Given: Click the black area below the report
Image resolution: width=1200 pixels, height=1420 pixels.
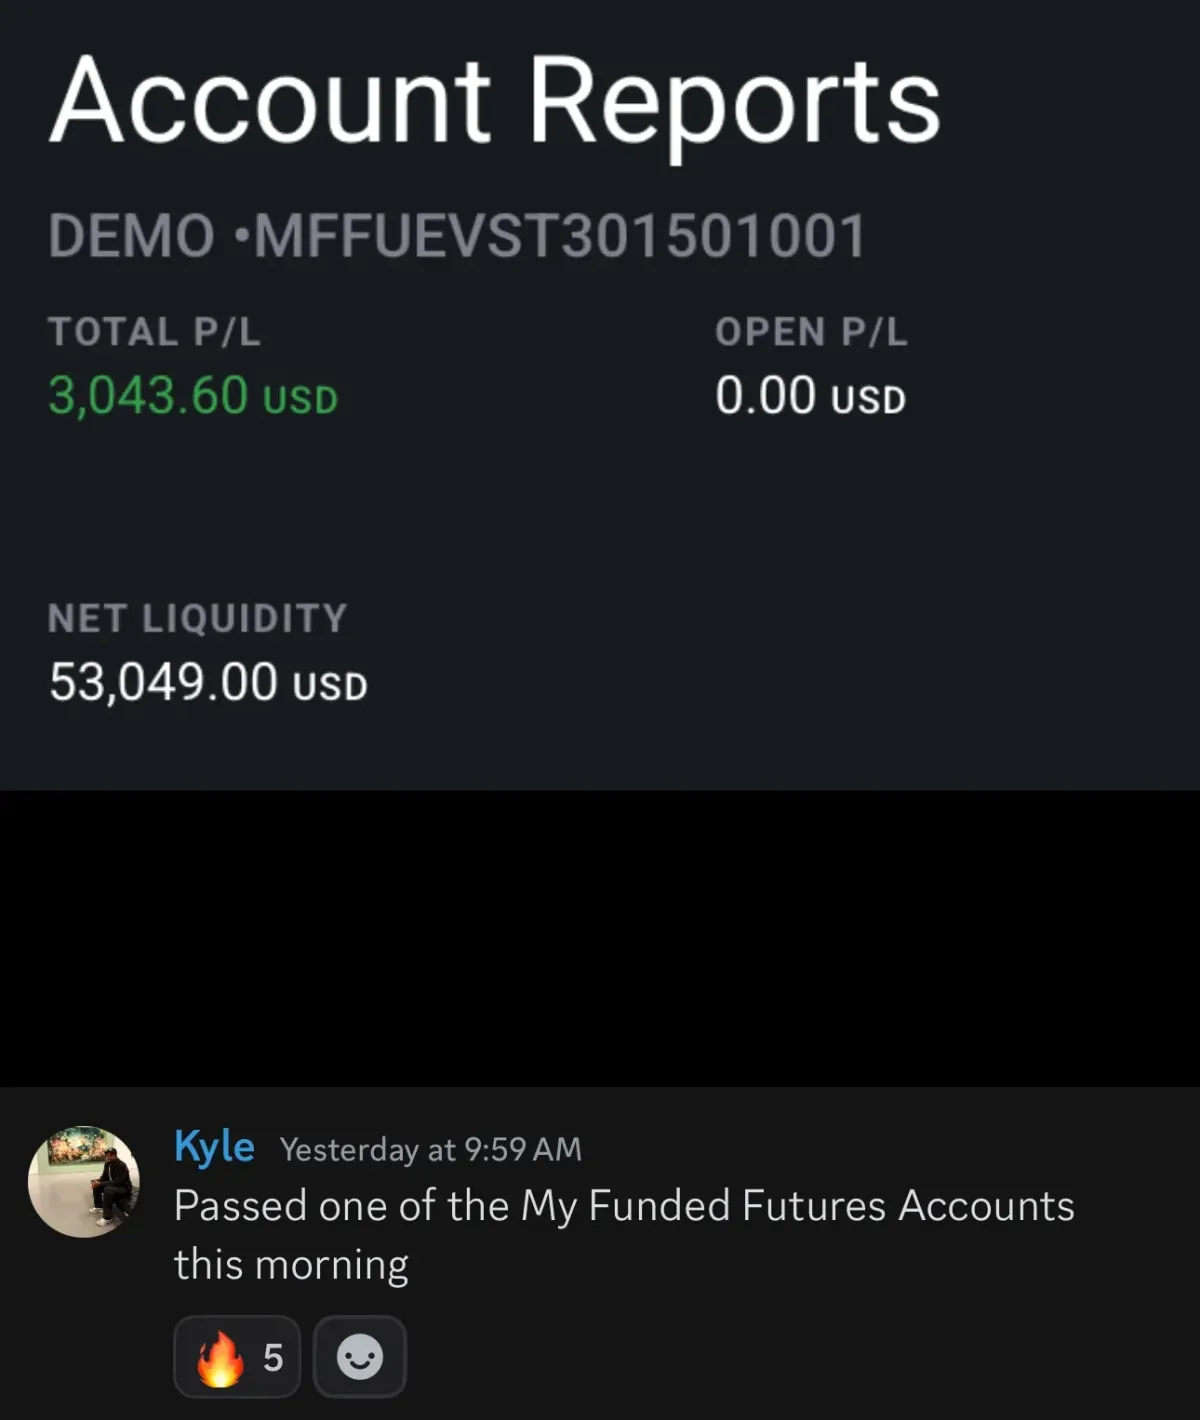Looking at the screenshot, I should click(x=600, y=938).
